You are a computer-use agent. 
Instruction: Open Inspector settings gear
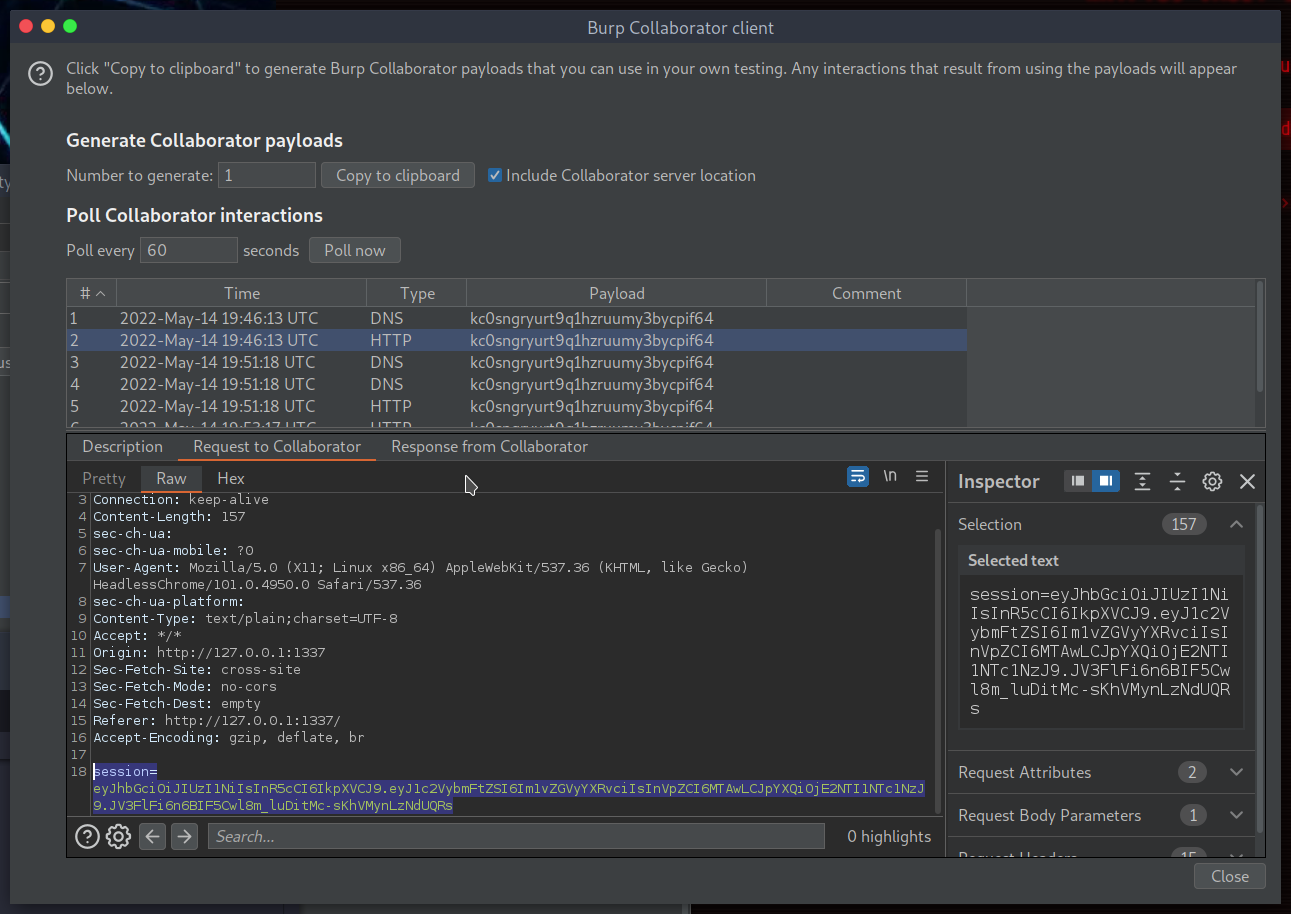click(1212, 482)
